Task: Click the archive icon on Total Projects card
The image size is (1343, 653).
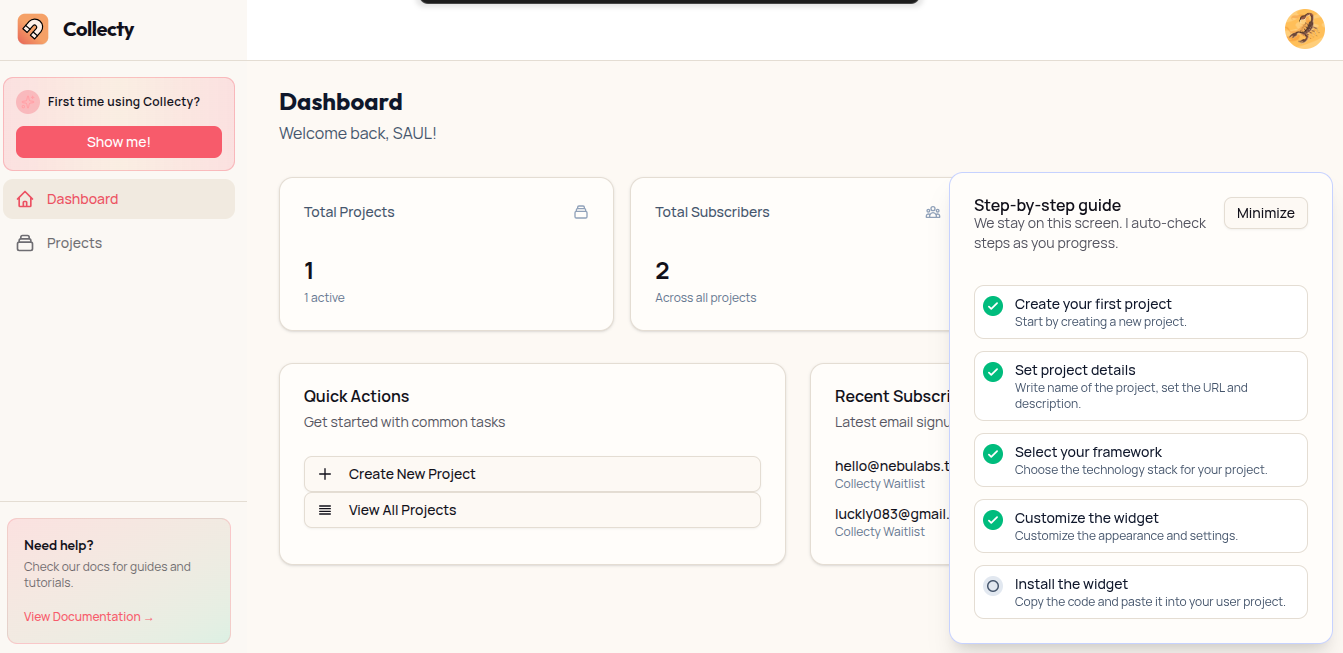Action: pos(581,212)
